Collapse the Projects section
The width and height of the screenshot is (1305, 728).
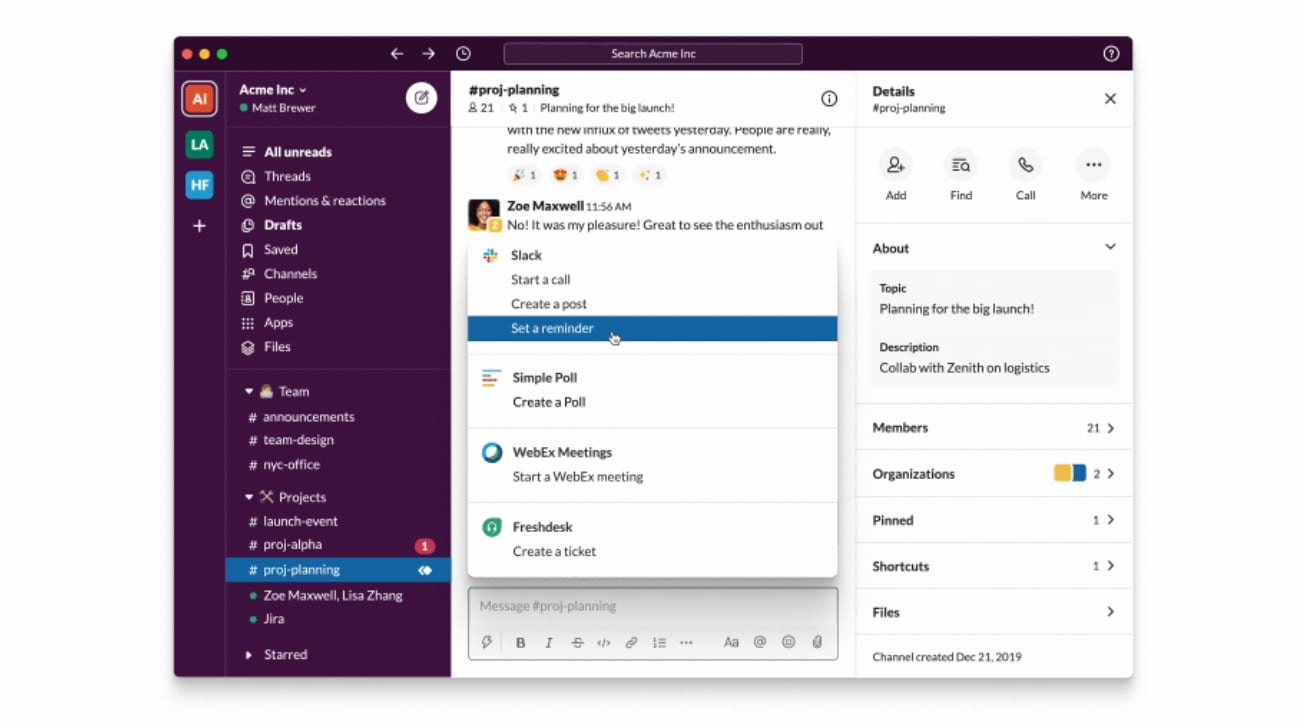click(248, 497)
